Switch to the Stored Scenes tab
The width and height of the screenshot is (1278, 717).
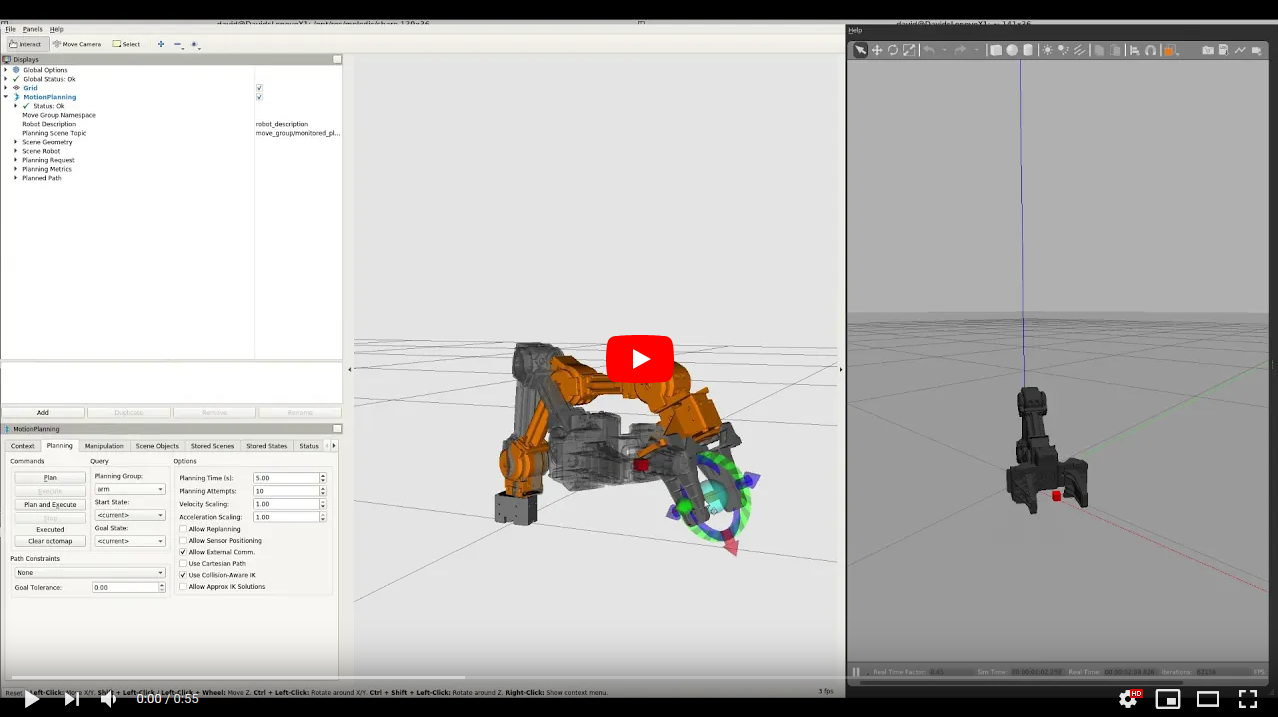(x=212, y=446)
